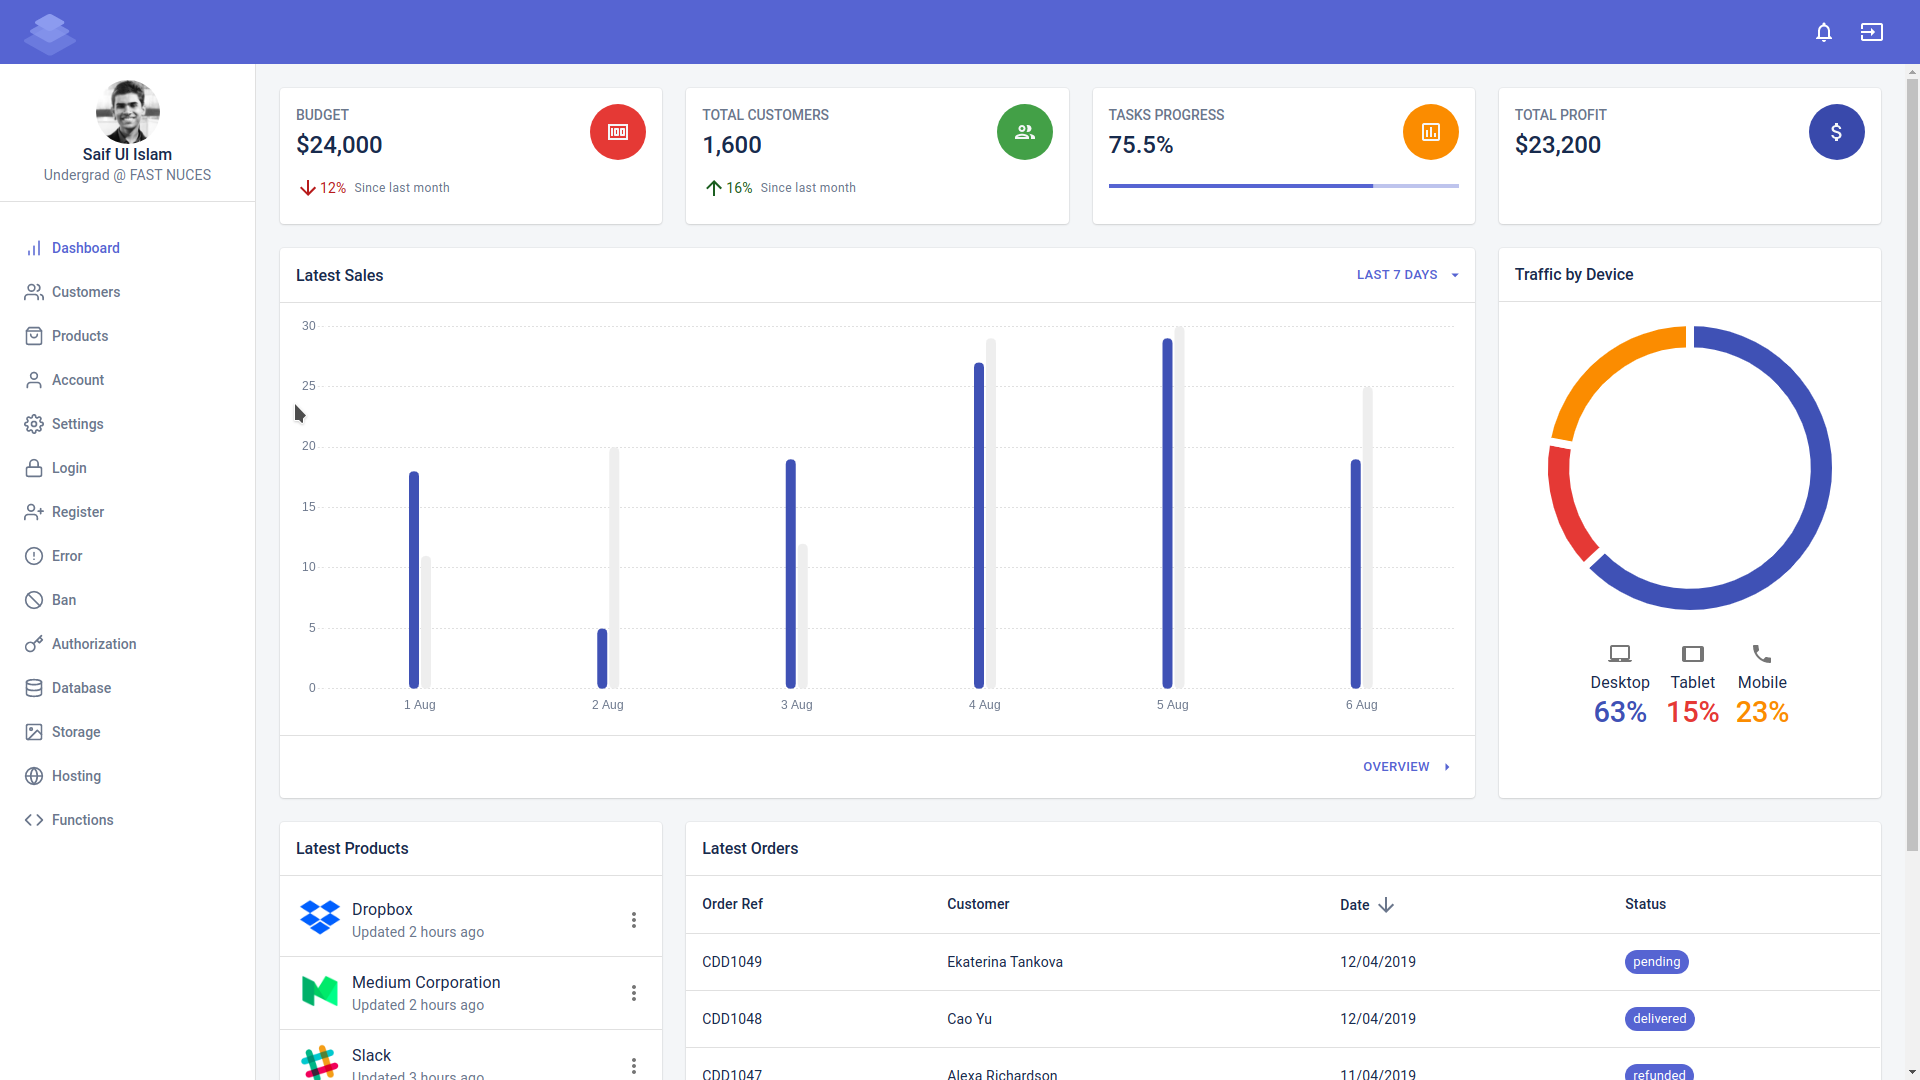
Task: Click the orange Tasks Progress chart icon
Action: click(1430, 131)
